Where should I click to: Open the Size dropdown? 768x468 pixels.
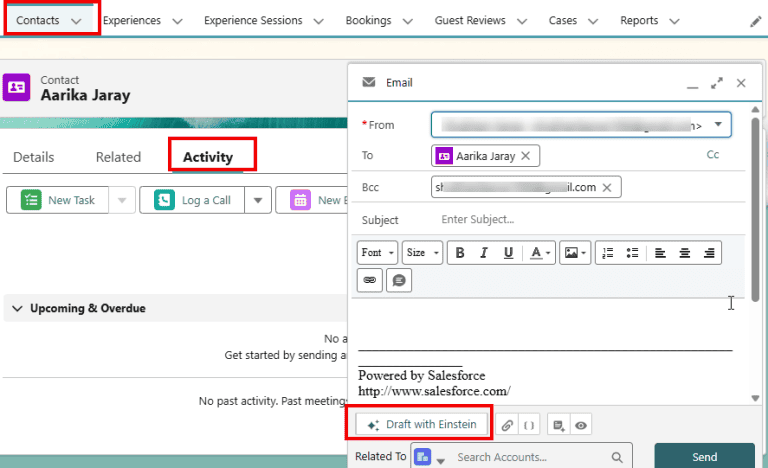[x=422, y=253]
